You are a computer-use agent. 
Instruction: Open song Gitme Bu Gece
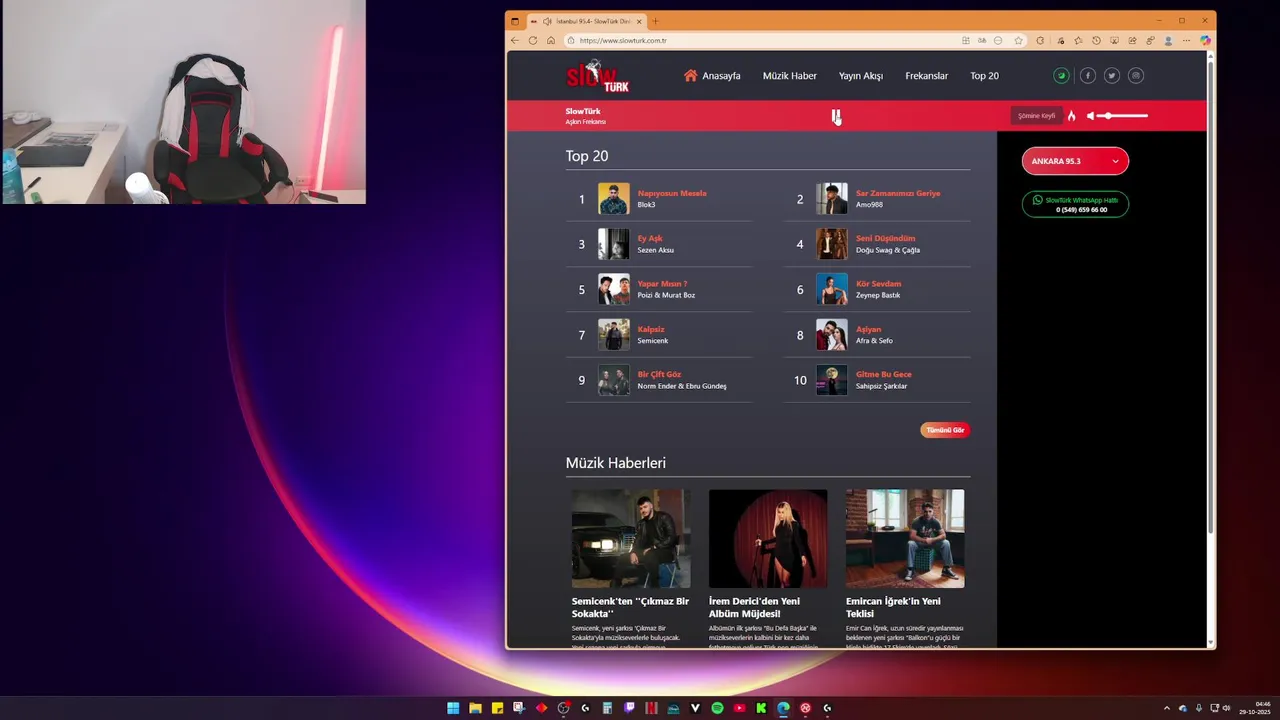tap(883, 374)
